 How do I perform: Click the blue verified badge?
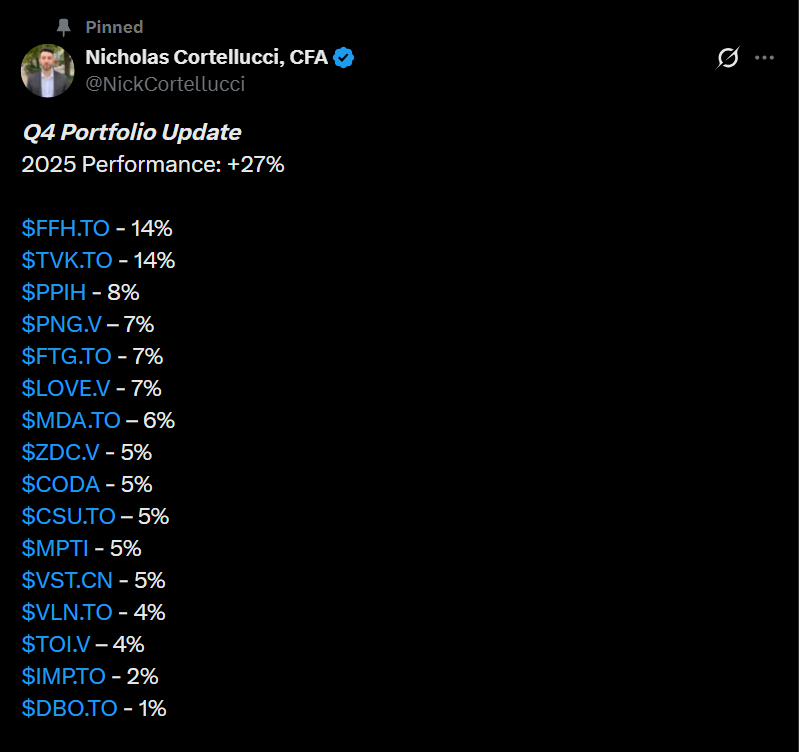(x=344, y=58)
